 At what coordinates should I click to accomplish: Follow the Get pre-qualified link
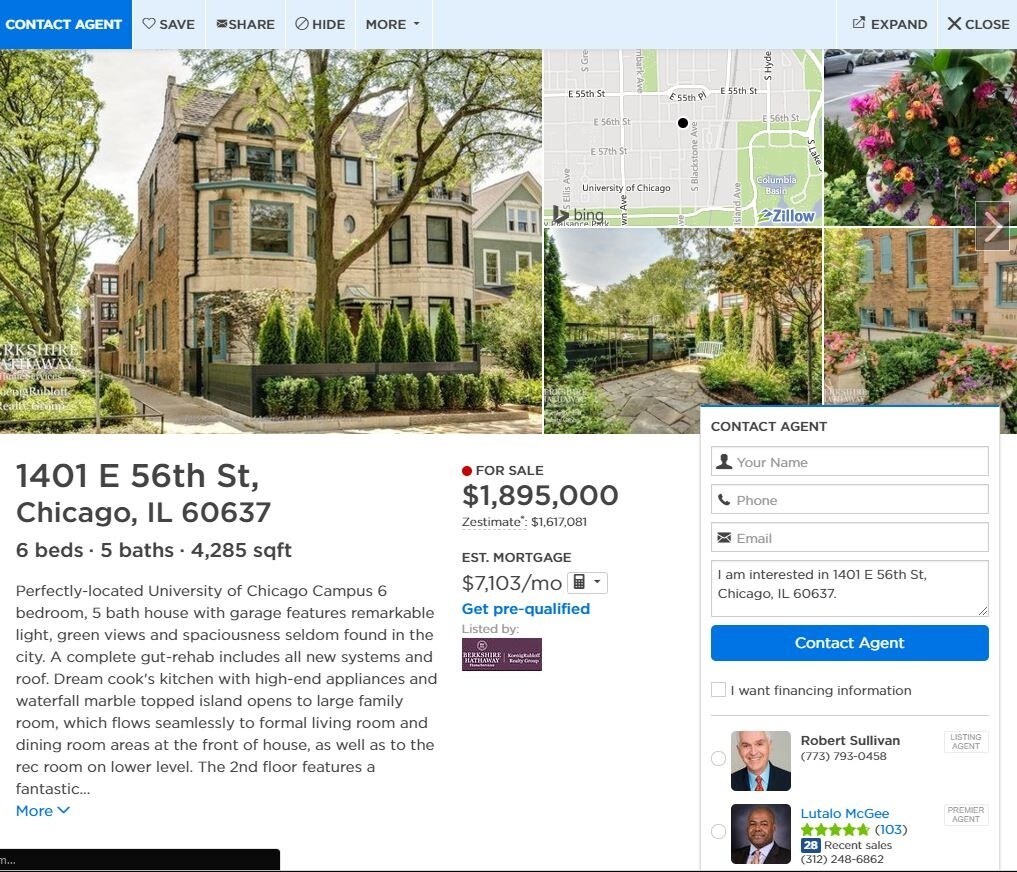pos(525,609)
